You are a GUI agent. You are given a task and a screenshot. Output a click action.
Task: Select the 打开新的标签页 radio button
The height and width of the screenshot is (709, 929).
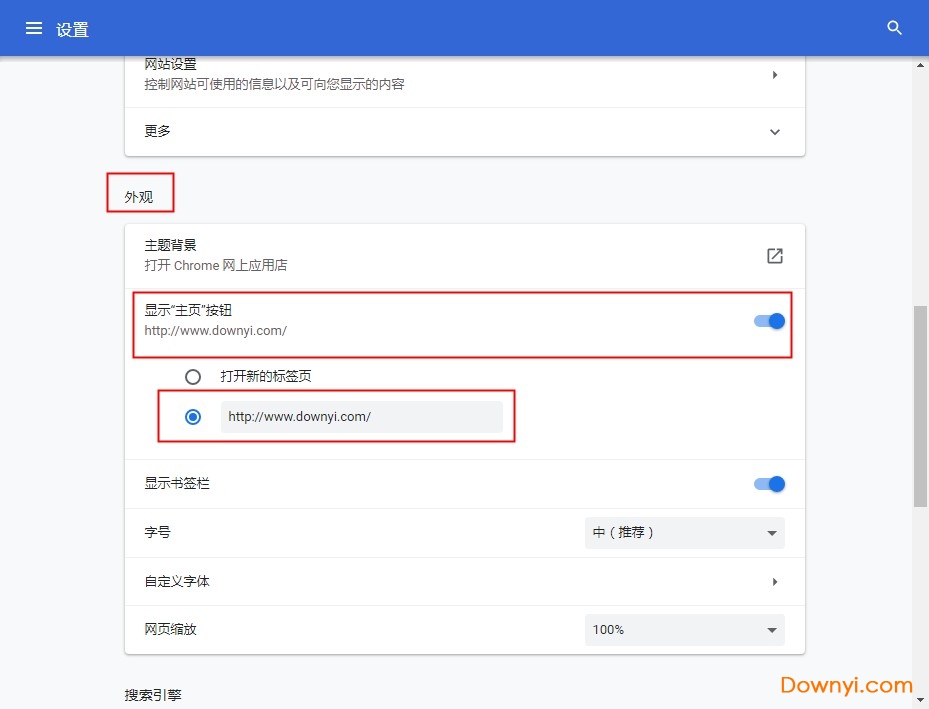[193, 377]
